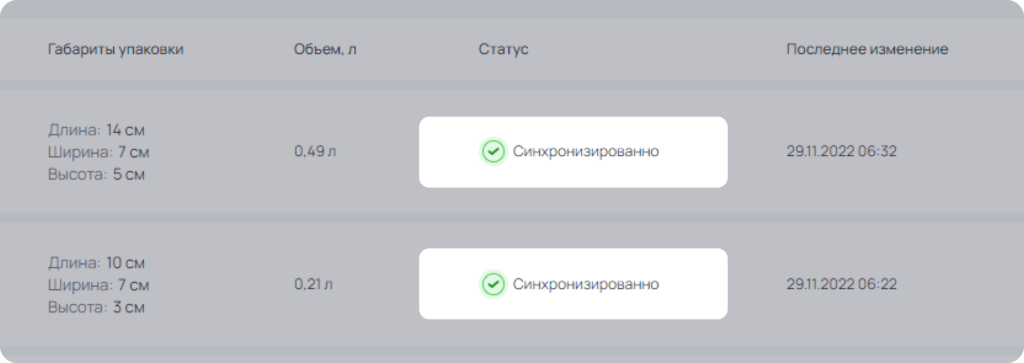The image size is (1024, 363).
Task: Click Ширина: 7 см in first row
Action: point(99,152)
